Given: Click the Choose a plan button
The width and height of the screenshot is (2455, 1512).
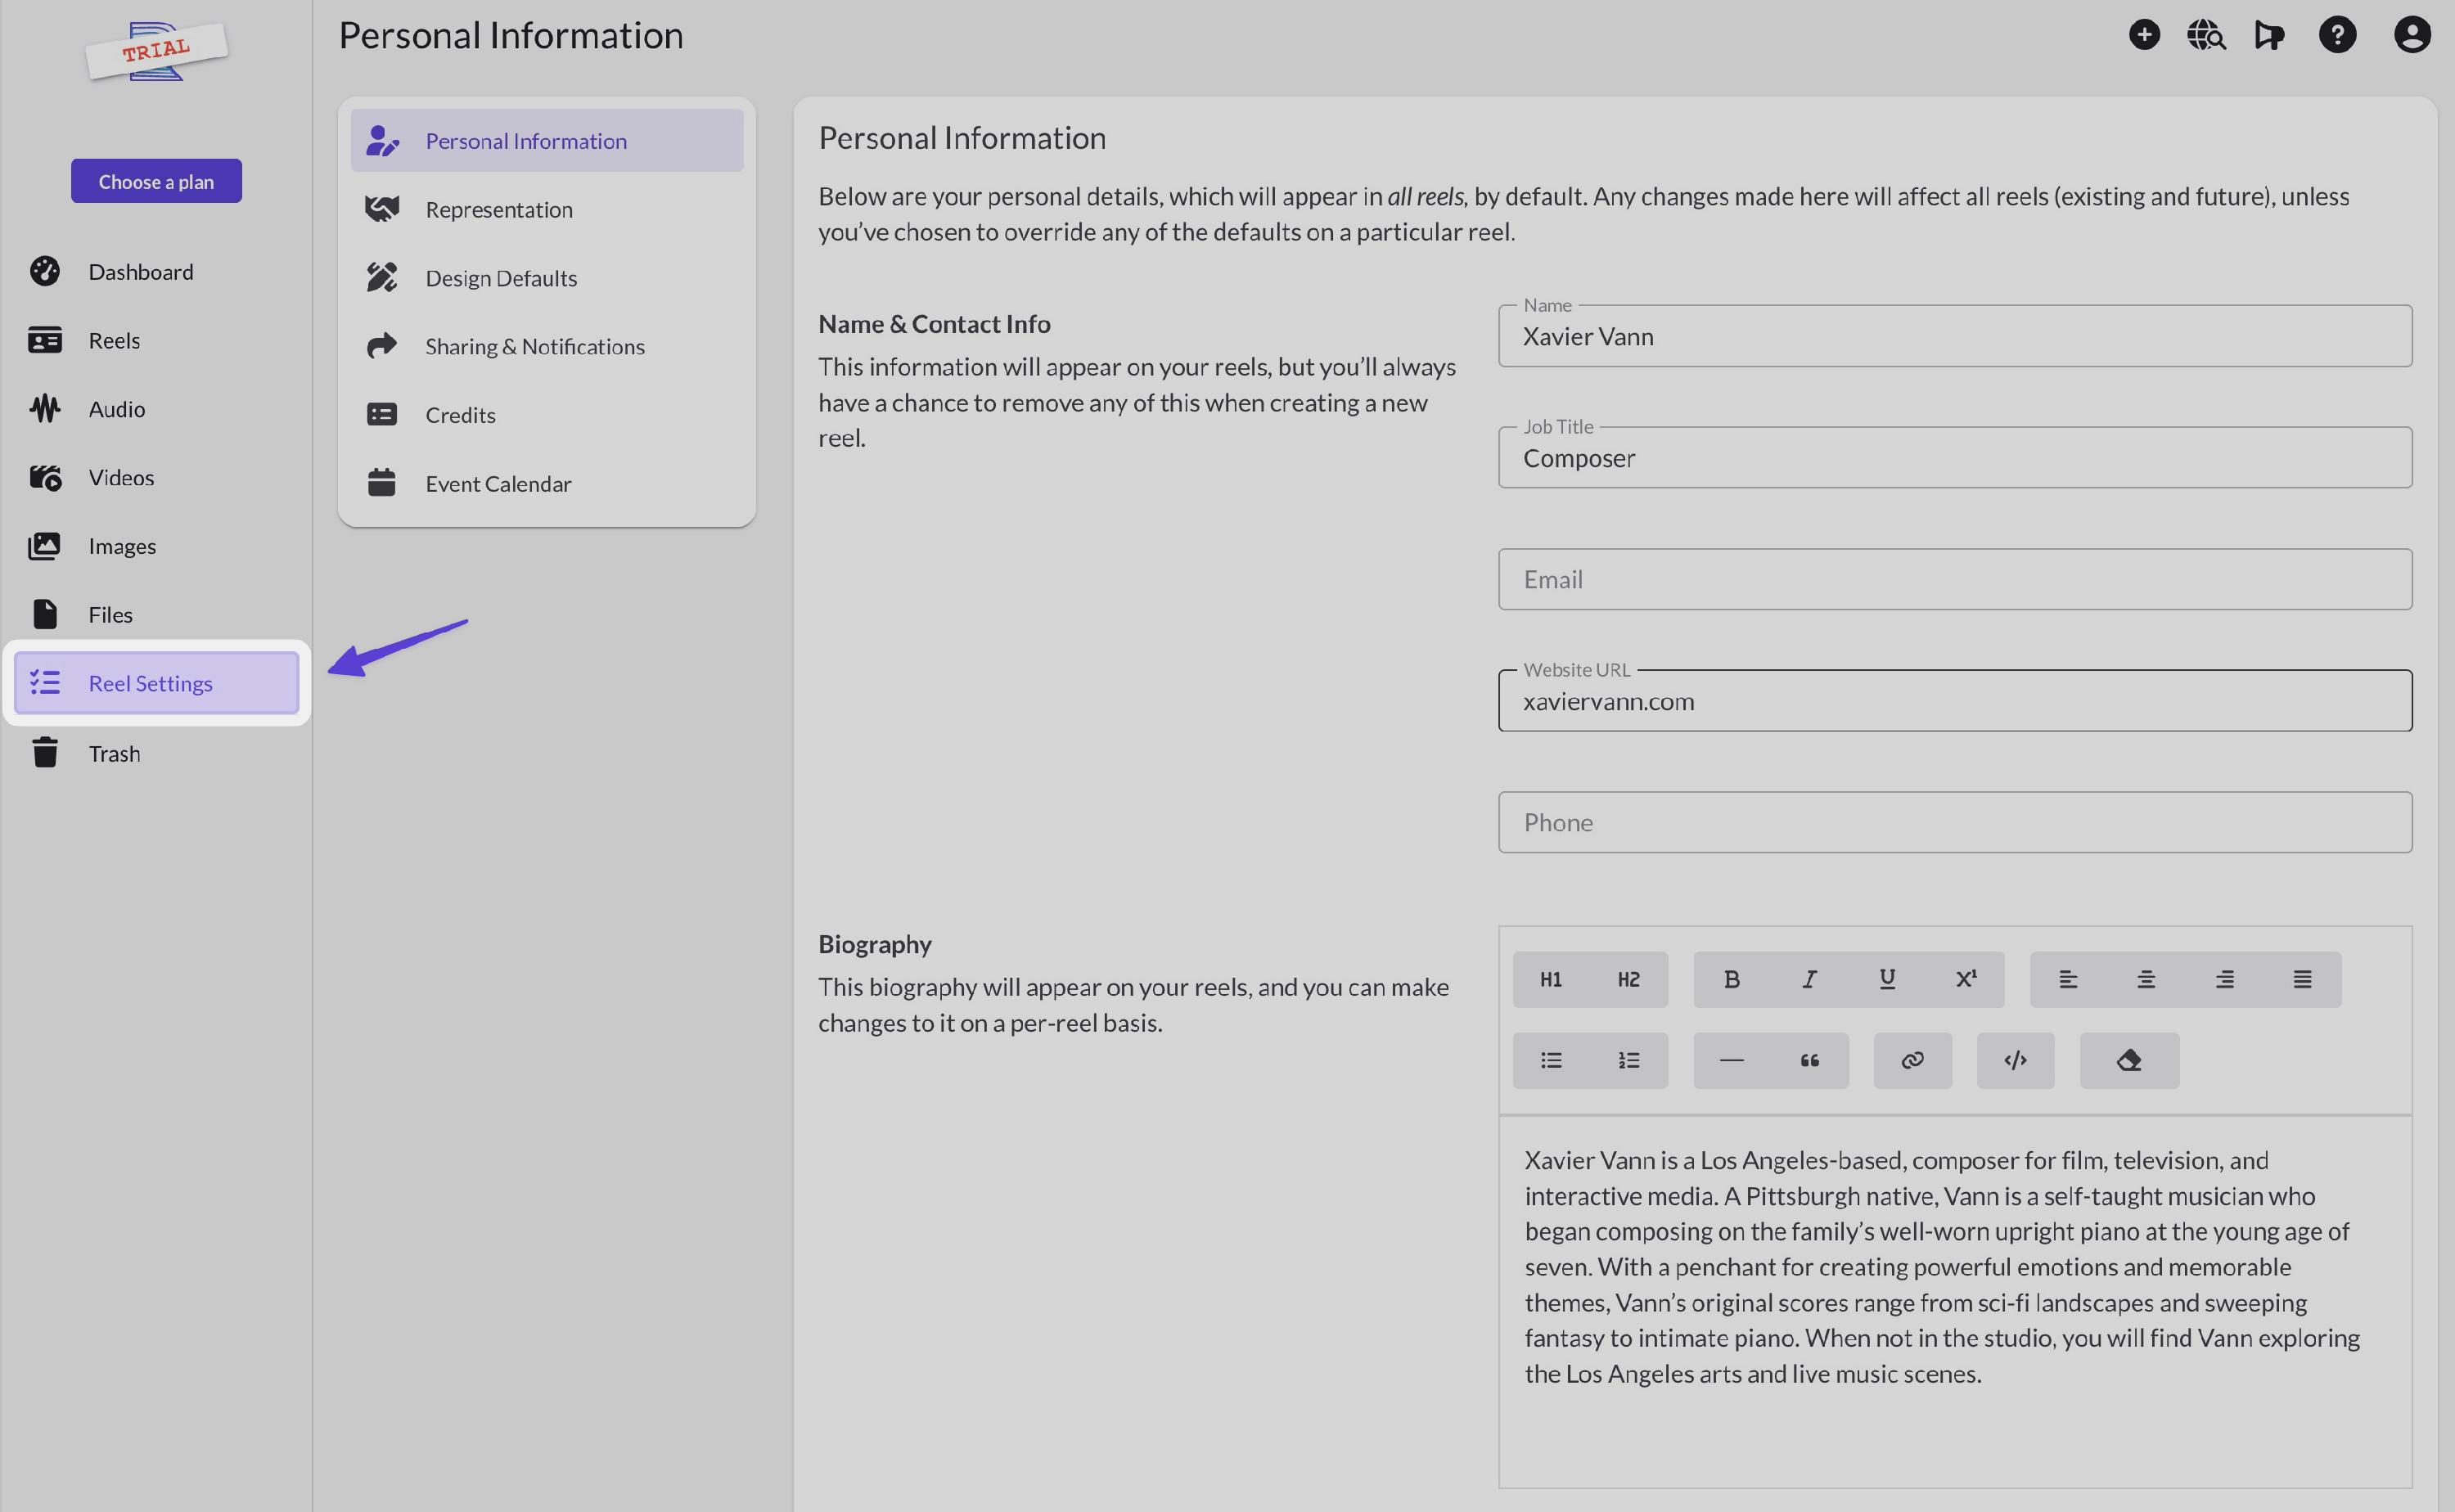Looking at the screenshot, I should pyautogui.click(x=156, y=181).
